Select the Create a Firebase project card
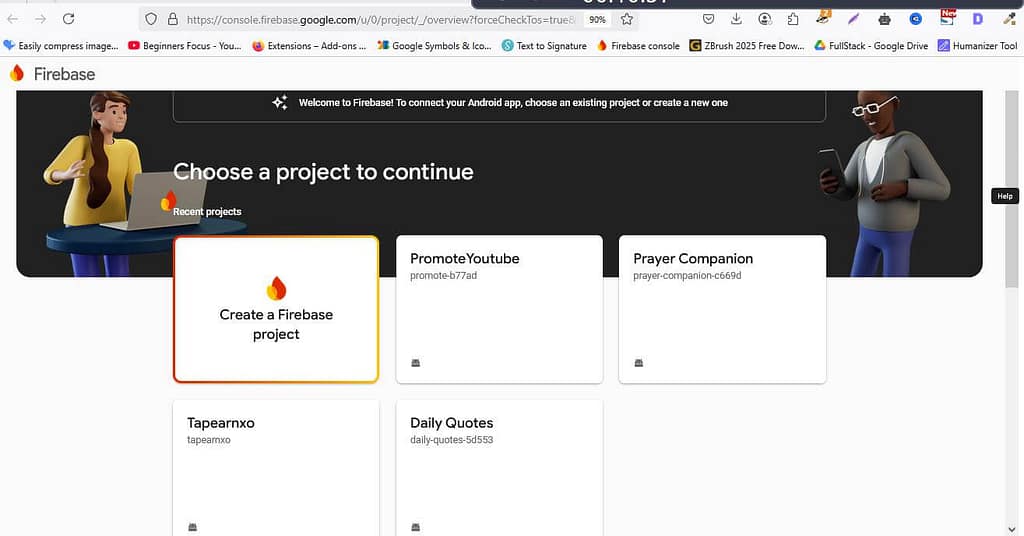 276,309
